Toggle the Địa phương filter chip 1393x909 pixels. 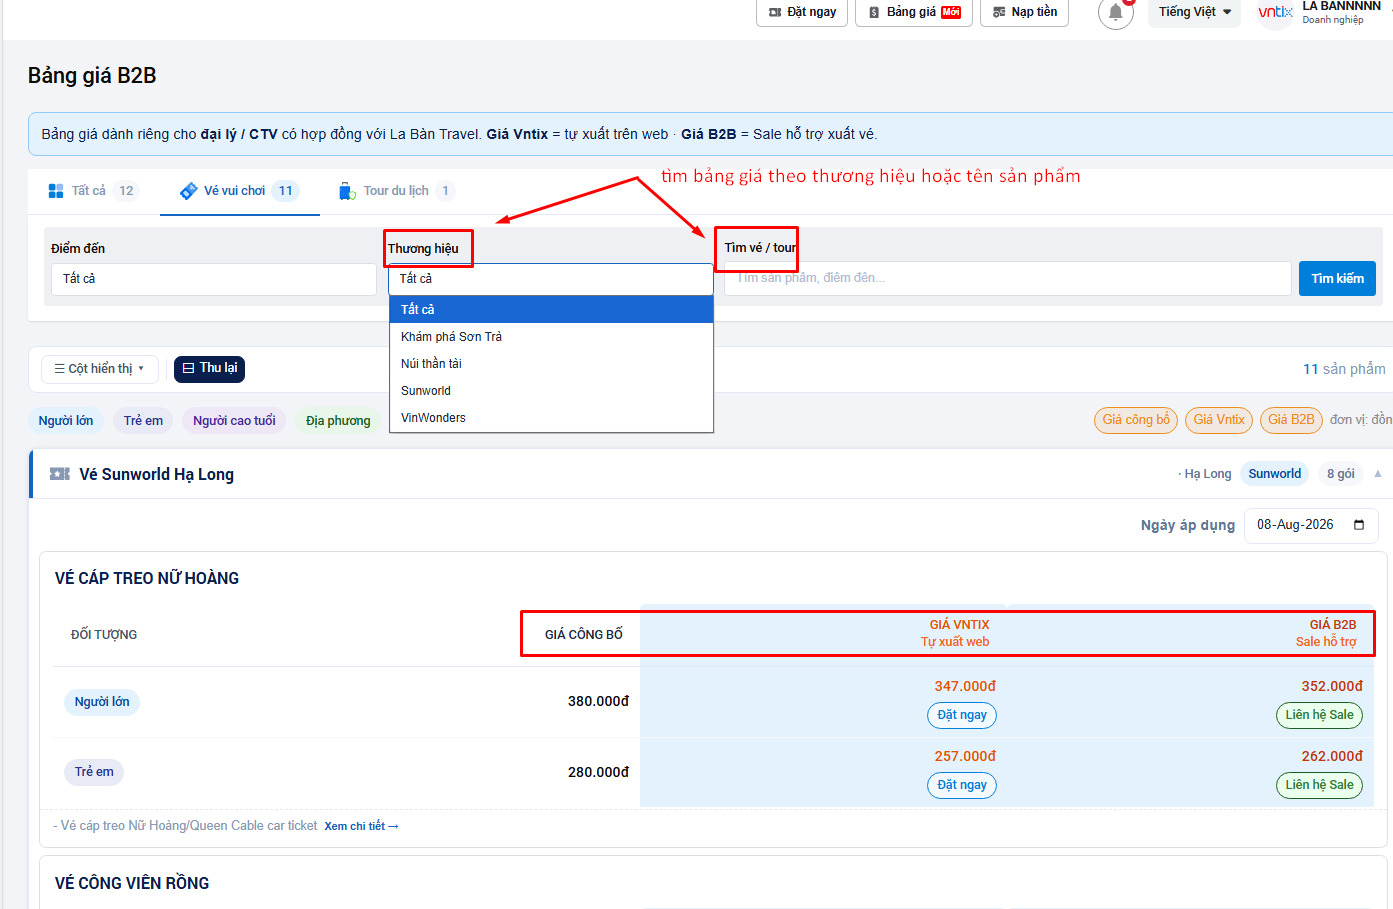[338, 421]
